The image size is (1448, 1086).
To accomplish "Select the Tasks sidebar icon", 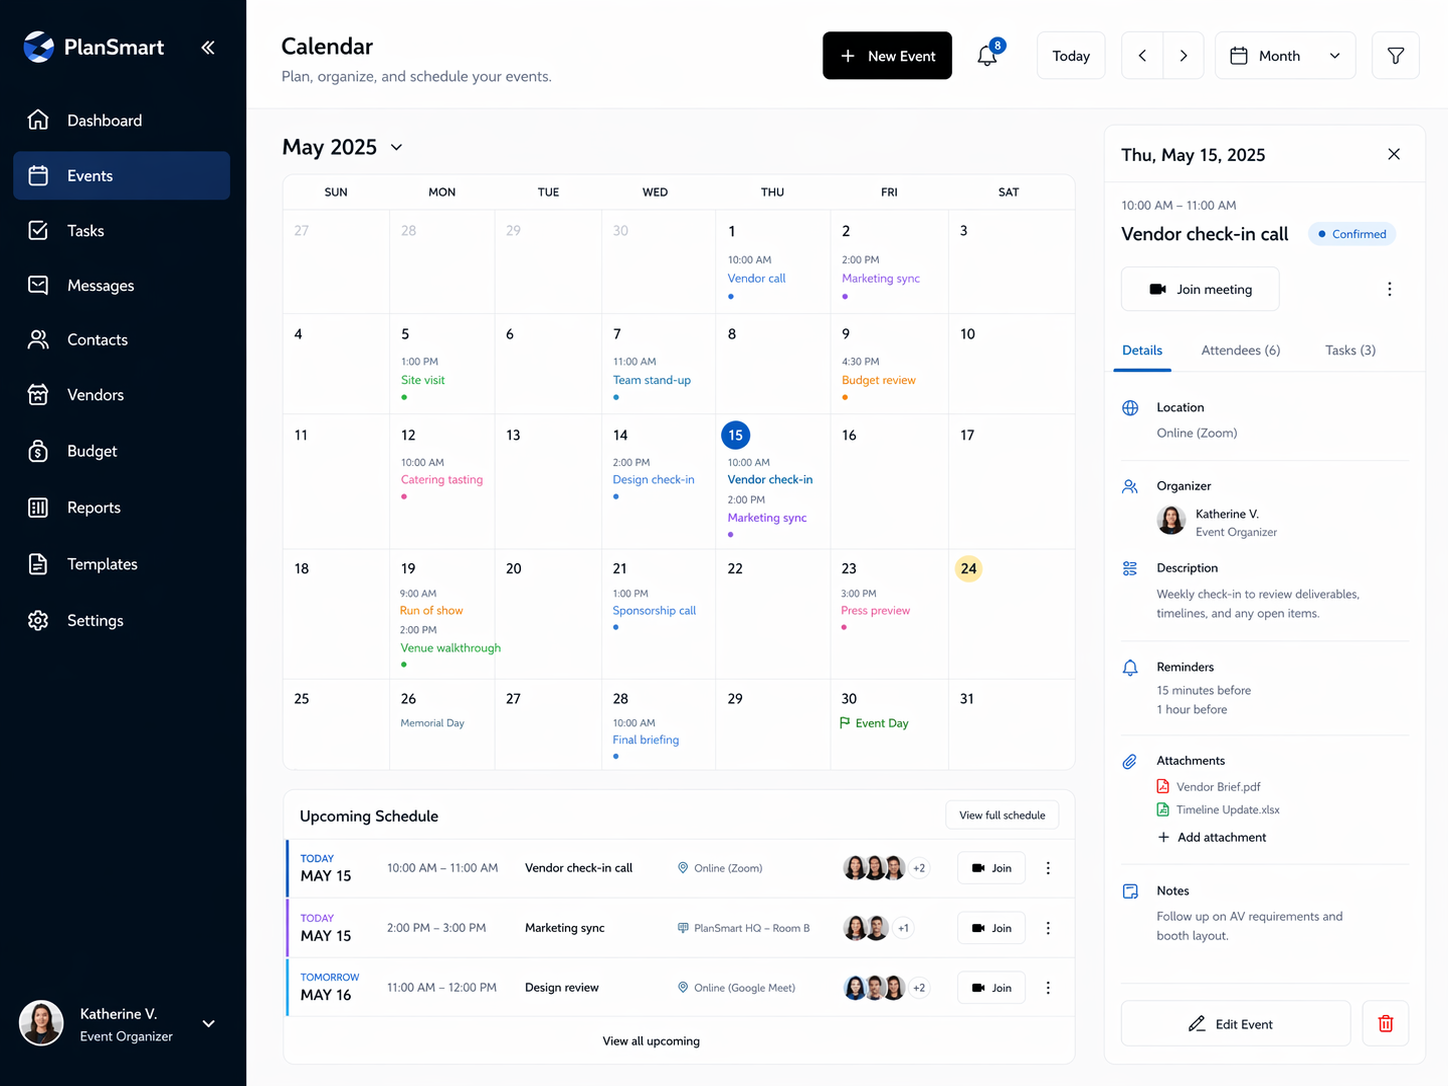I will pos(37,230).
